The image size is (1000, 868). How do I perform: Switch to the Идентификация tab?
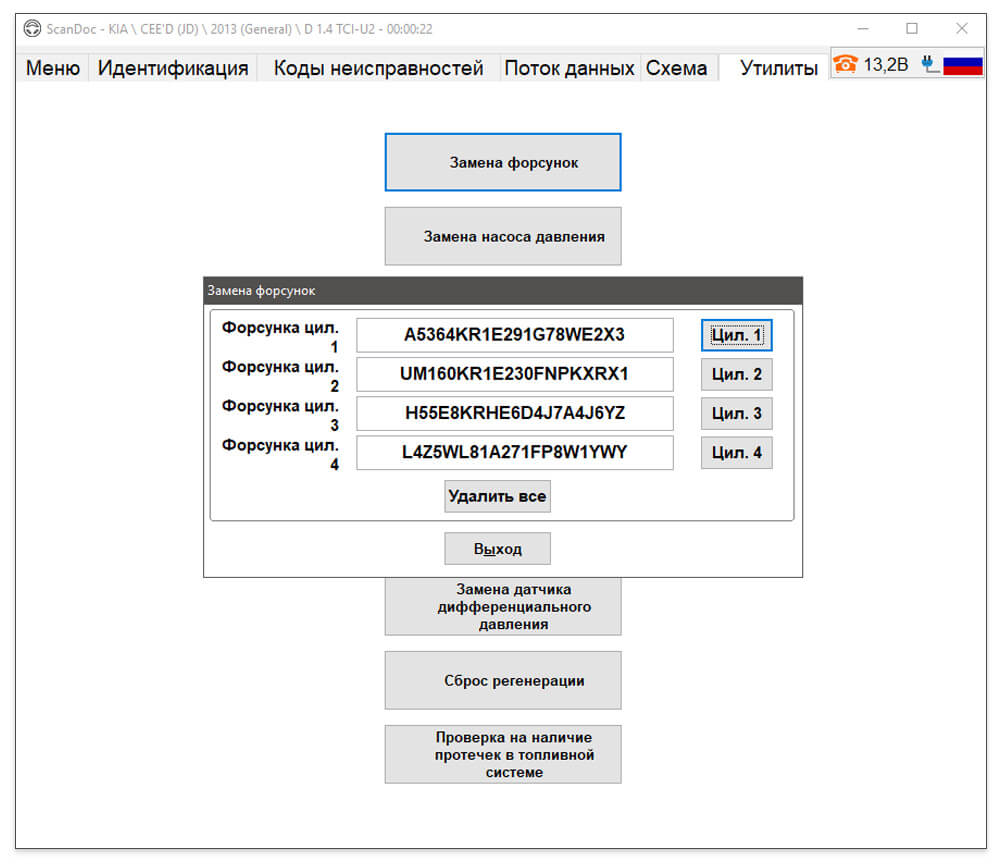pyautogui.click(x=173, y=68)
